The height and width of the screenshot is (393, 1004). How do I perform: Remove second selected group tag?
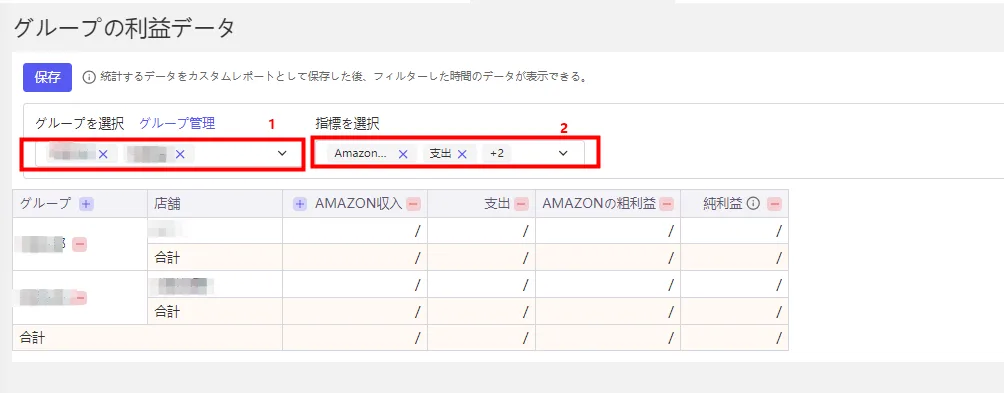(x=180, y=154)
